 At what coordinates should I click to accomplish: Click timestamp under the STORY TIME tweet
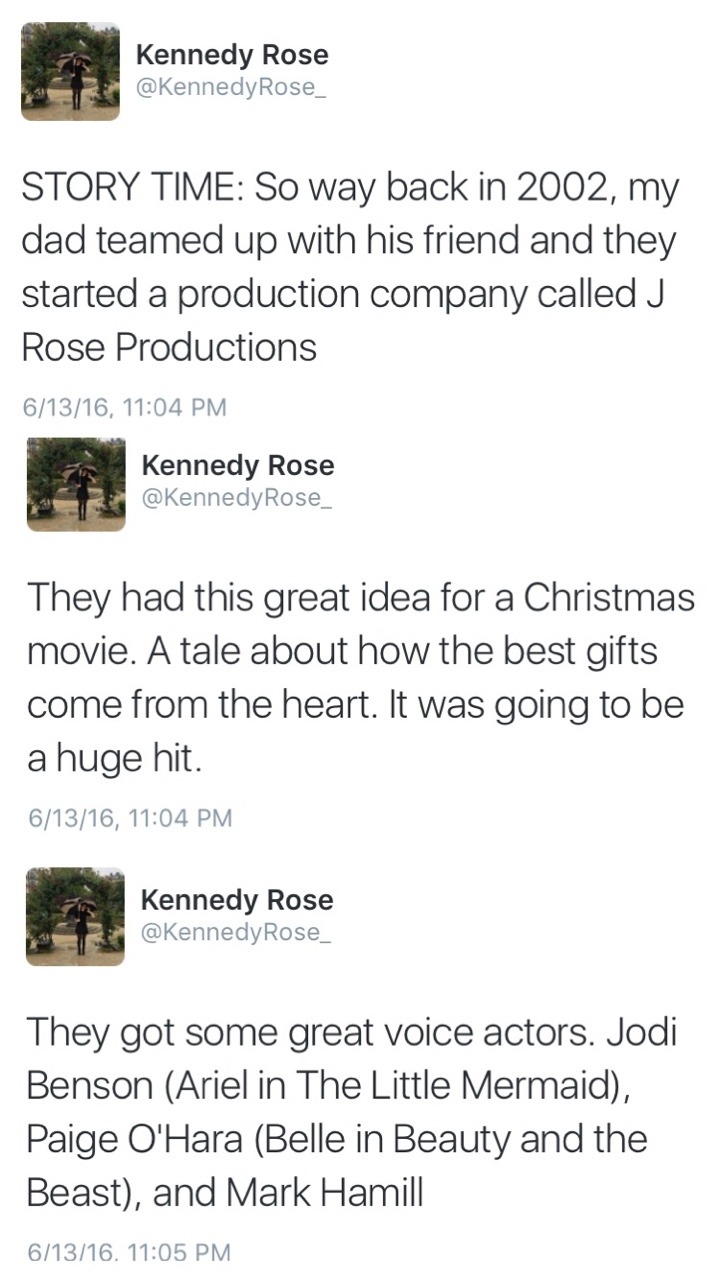125,407
